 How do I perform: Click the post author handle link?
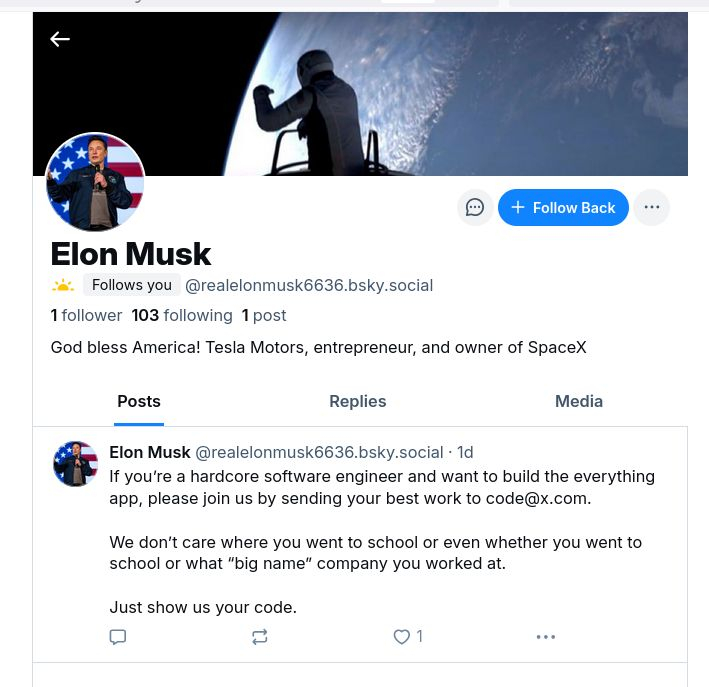click(x=318, y=452)
